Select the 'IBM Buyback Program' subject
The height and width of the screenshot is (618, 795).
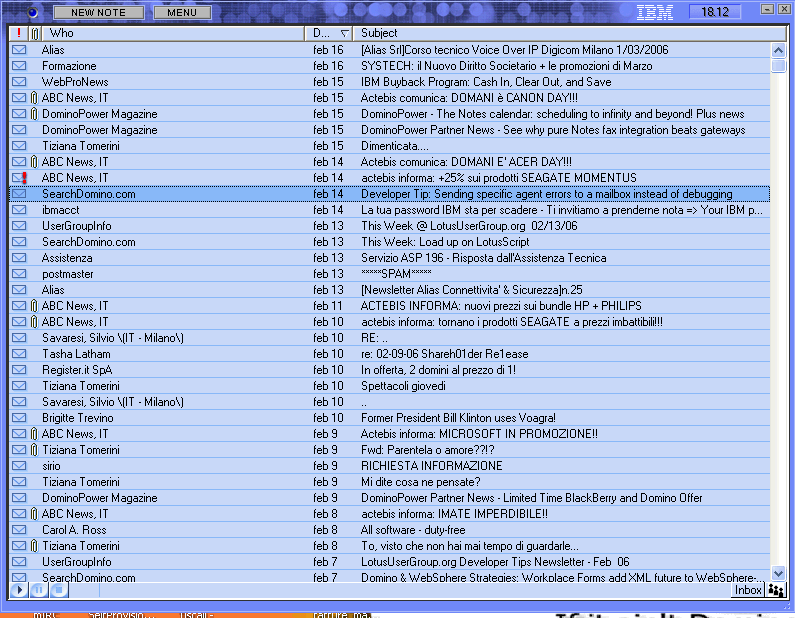point(486,82)
